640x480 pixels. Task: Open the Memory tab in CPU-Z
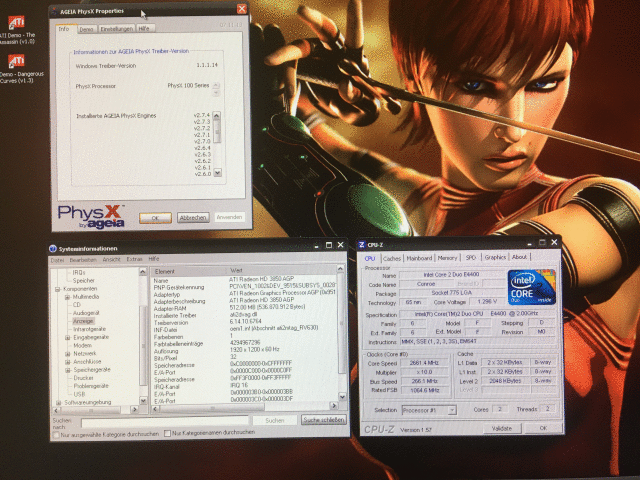(447, 258)
